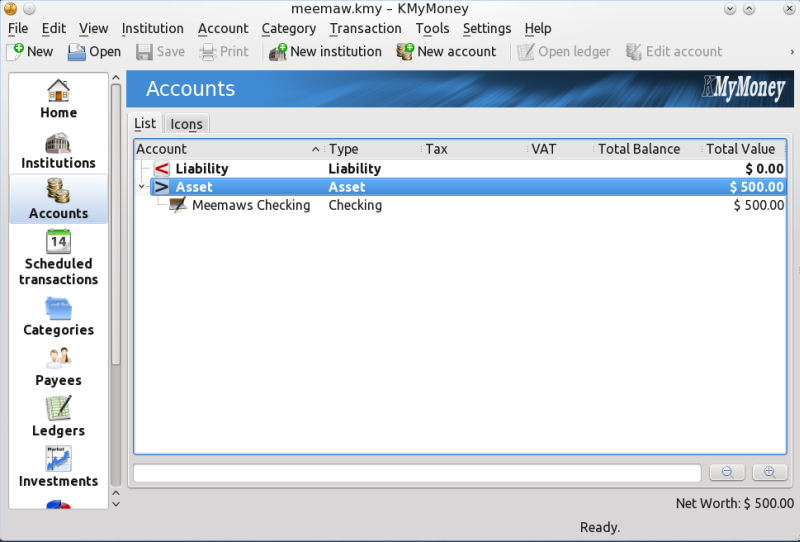Click the Ready. status bar text

coord(600,527)
